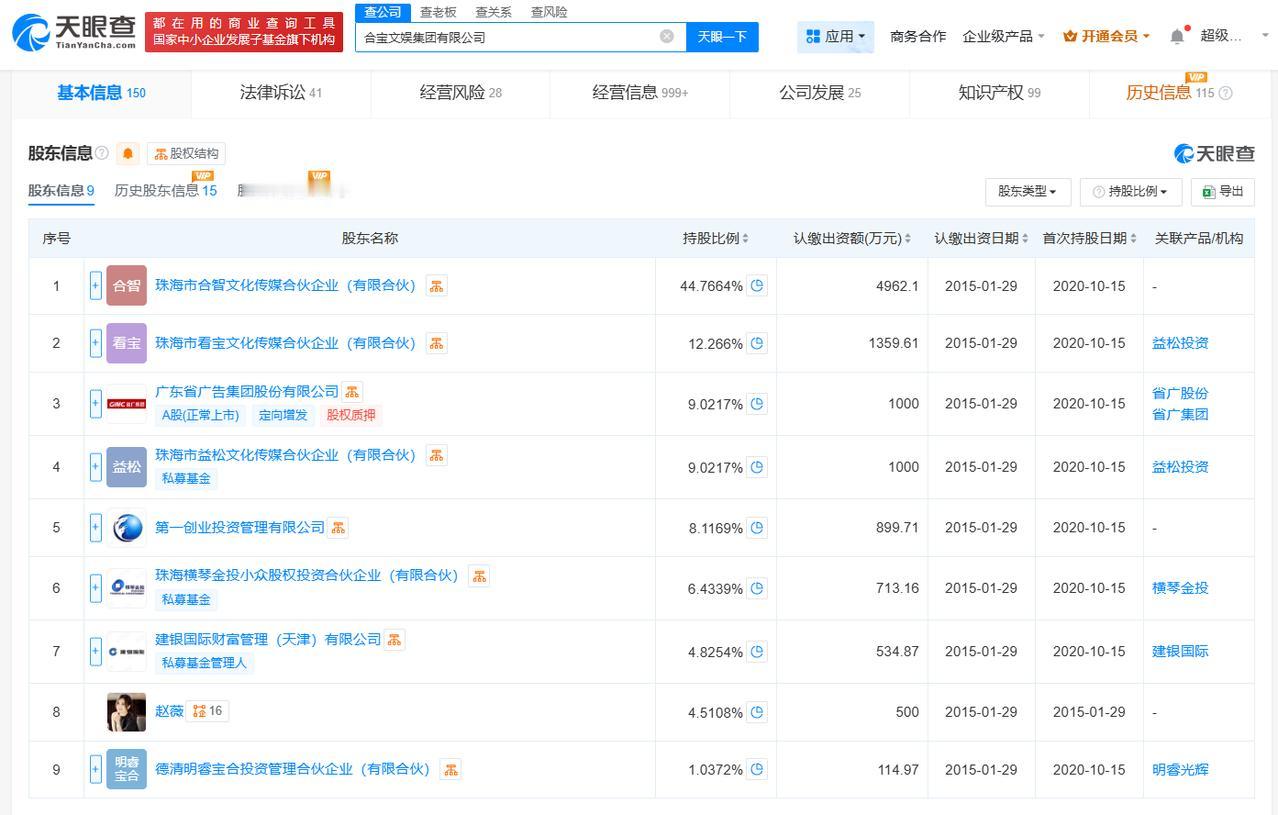Open the 公司发展 tab
This screenshot has height=815, width=1278.
(x=820, y=93)
